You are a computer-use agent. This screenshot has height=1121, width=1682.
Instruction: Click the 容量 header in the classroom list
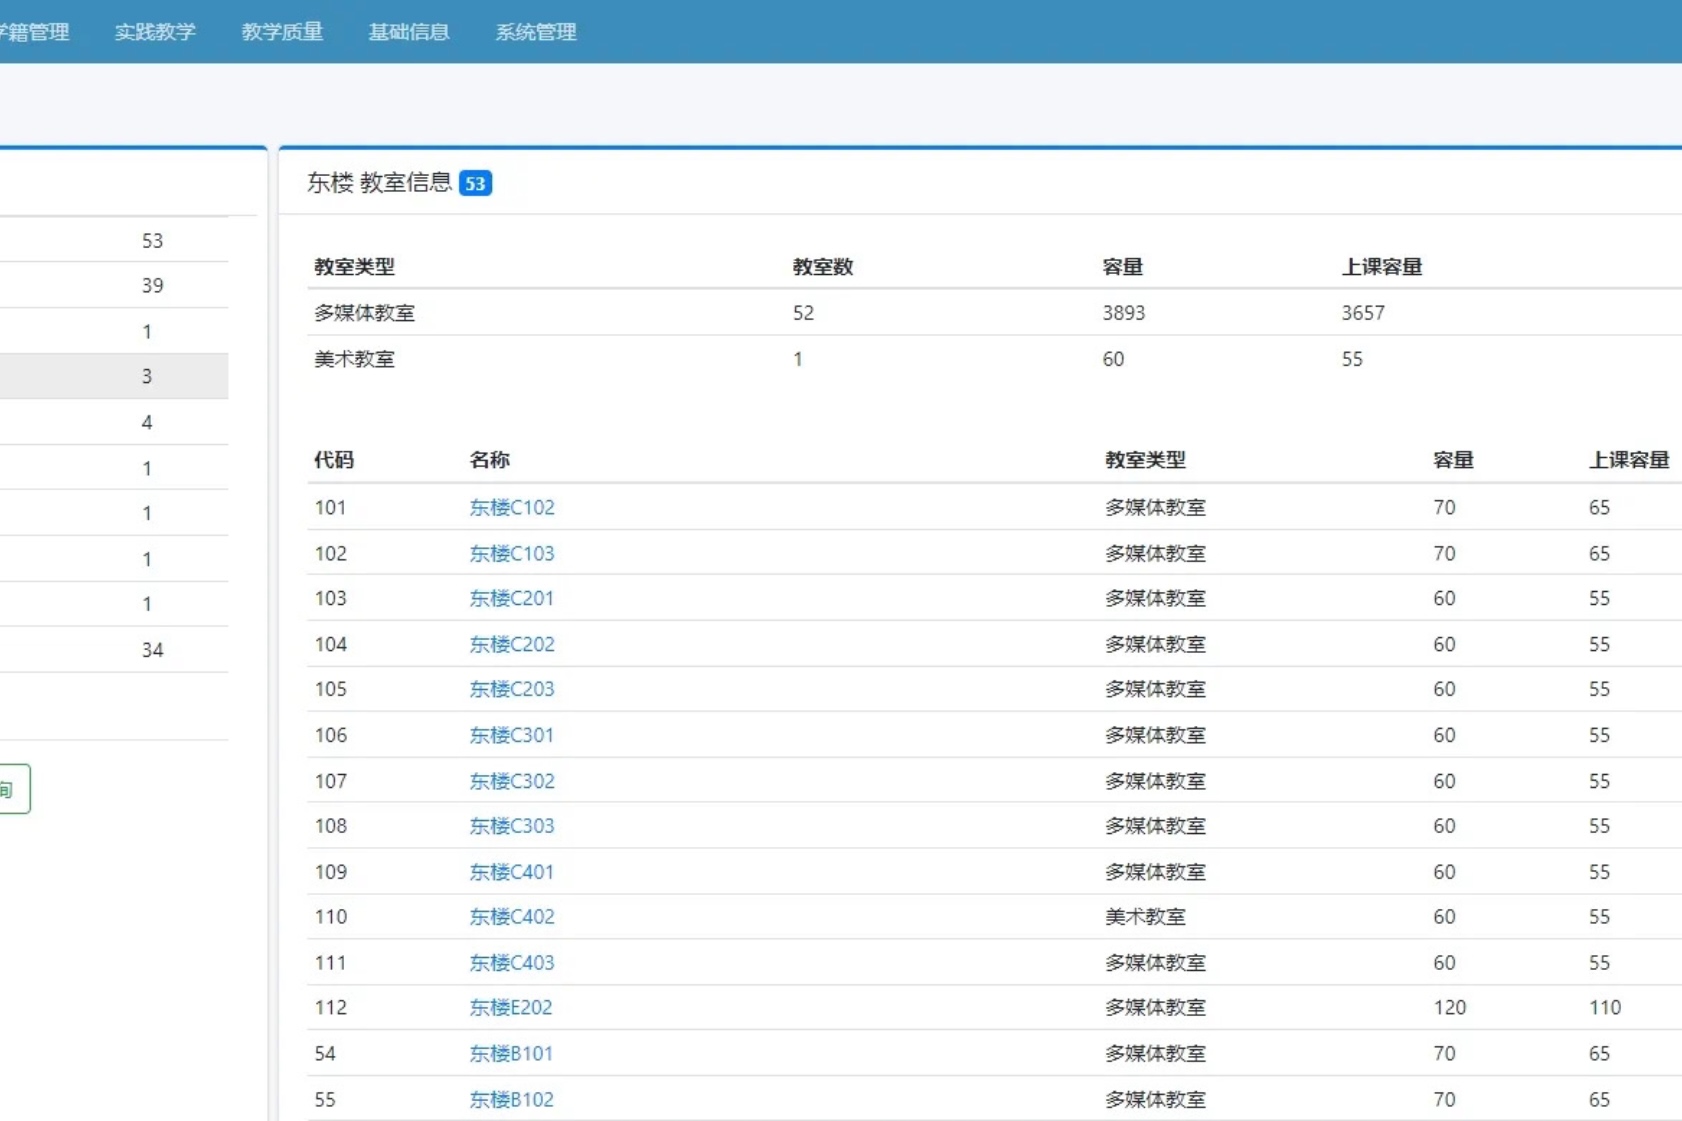pos(1453,460)
